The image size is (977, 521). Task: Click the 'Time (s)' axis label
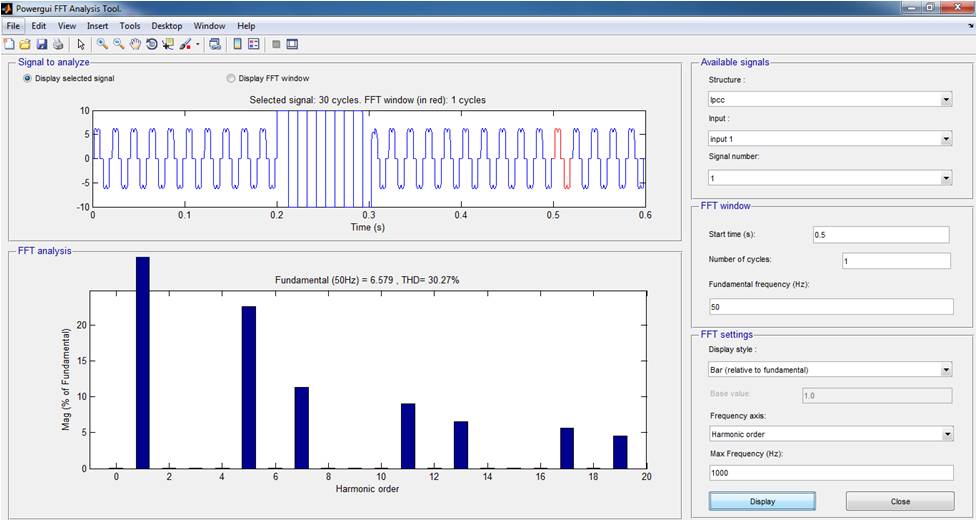tap(368, 227)
